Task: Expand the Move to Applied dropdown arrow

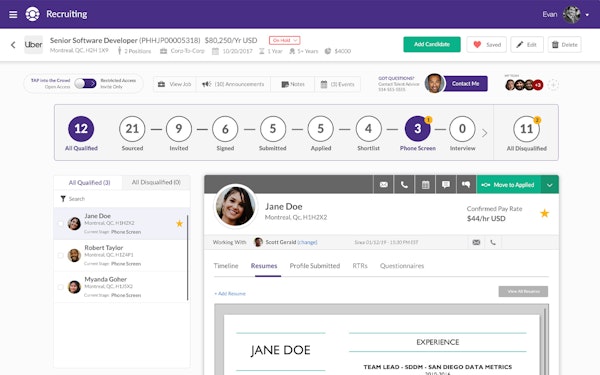Action: 549,185
